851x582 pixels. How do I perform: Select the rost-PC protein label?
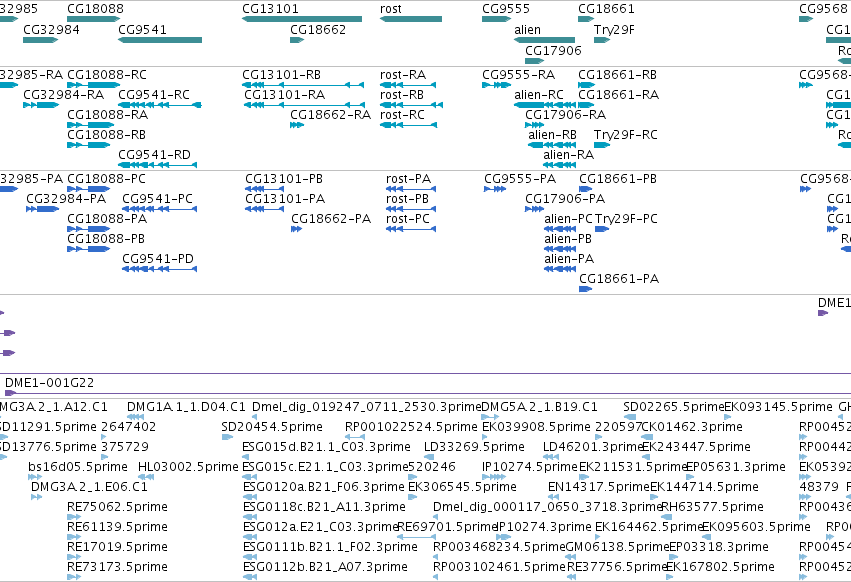click(x=408, y=219)
